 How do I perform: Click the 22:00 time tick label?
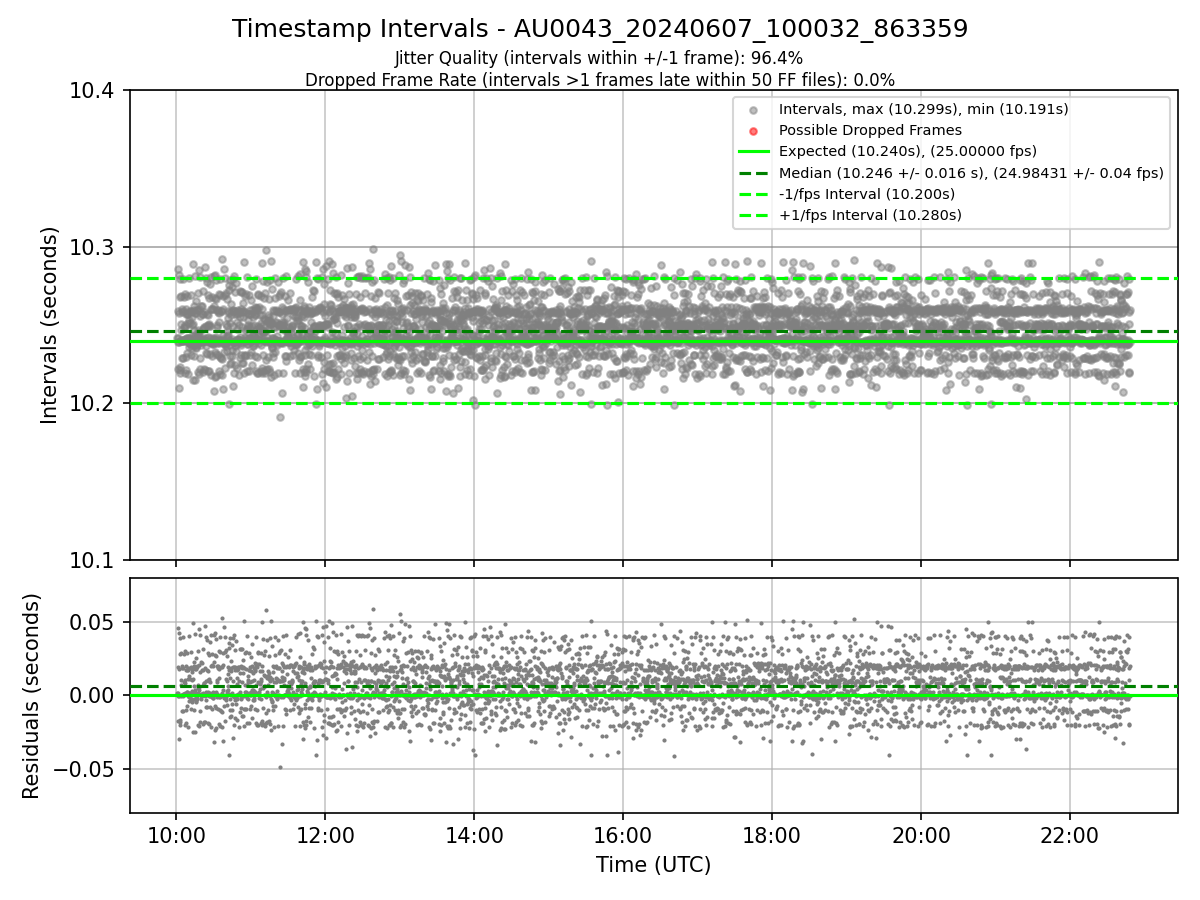point(1070,834)
